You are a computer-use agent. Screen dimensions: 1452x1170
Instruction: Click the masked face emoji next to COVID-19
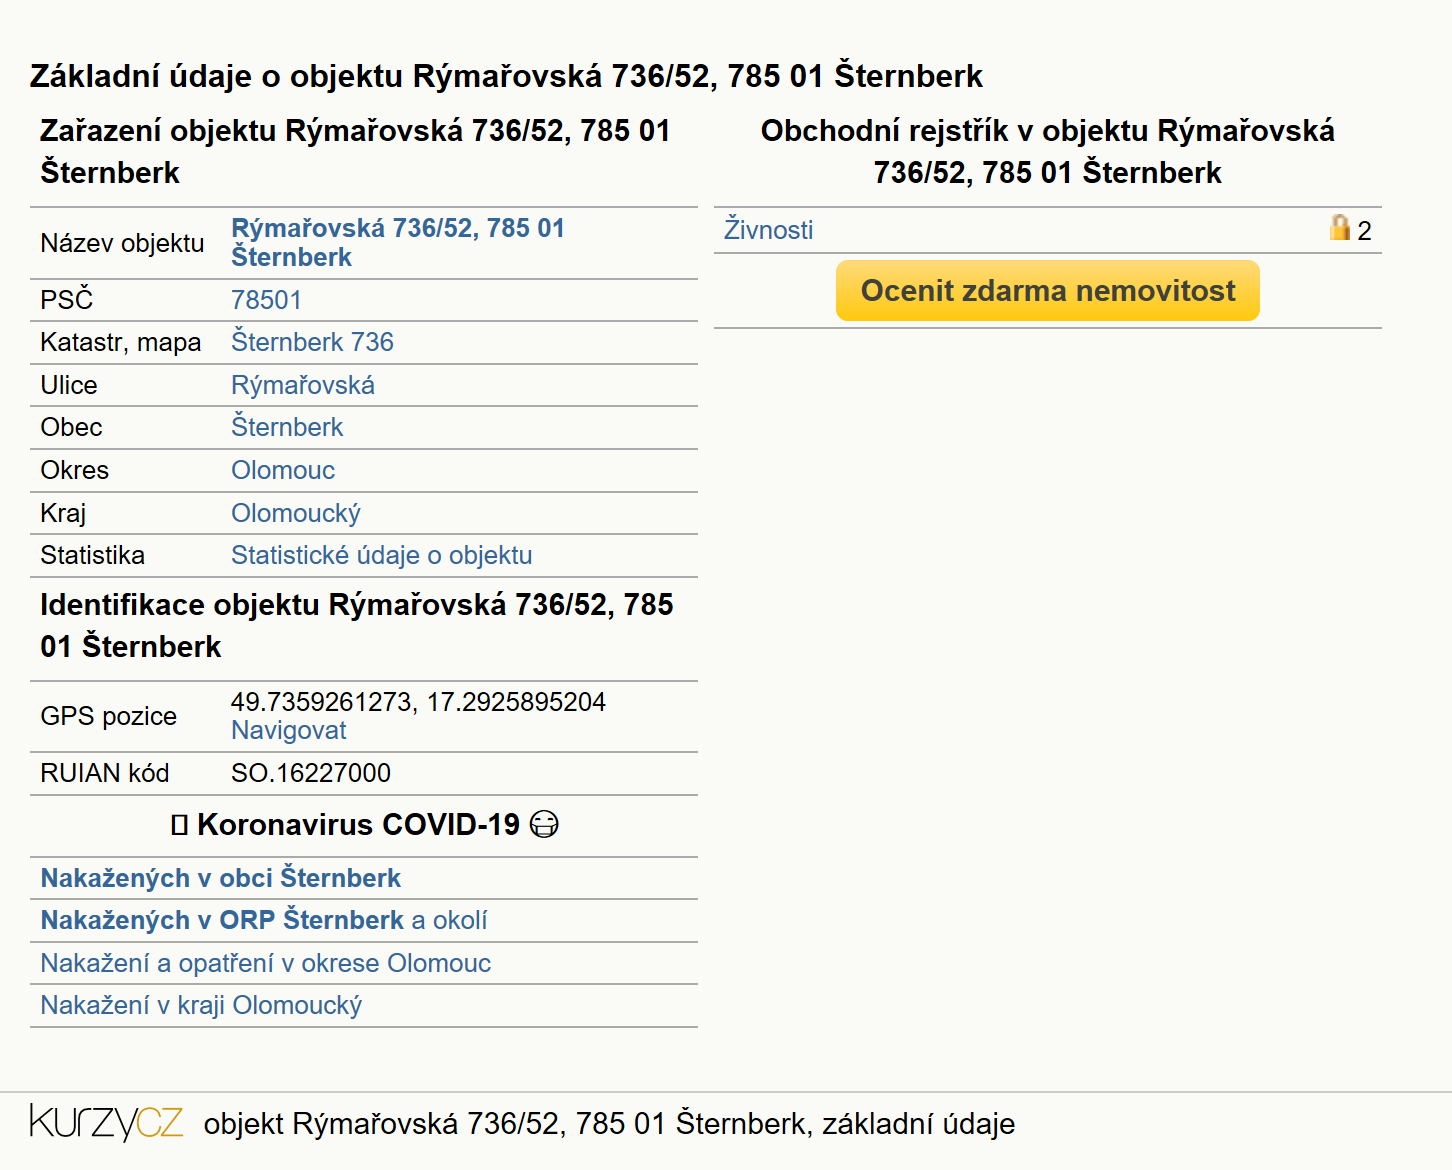[544, 824]
